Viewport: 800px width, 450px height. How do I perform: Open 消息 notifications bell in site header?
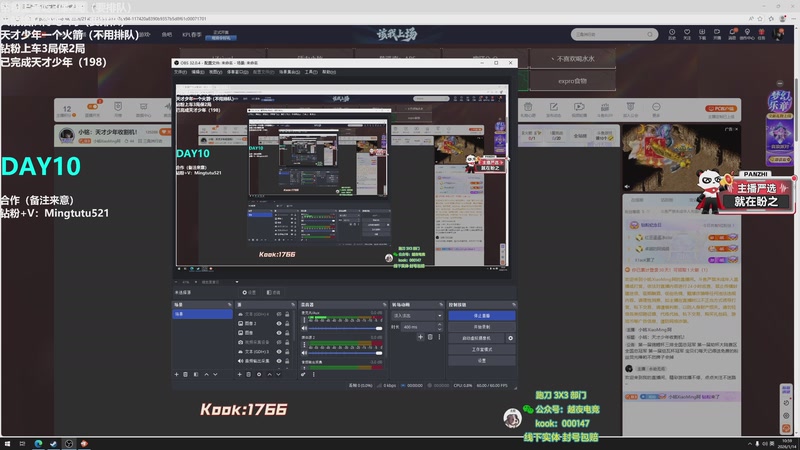tap(732, 34)
